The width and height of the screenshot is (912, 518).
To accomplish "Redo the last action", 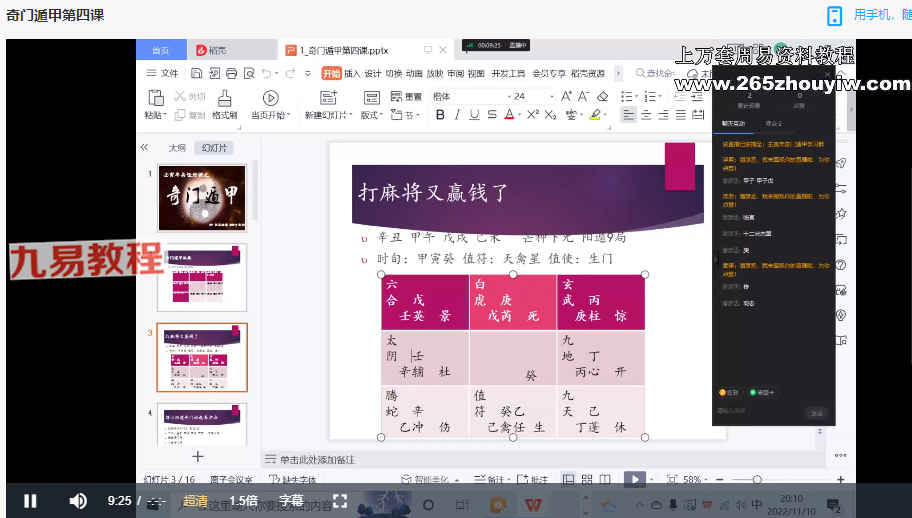I will pos(290,73).
